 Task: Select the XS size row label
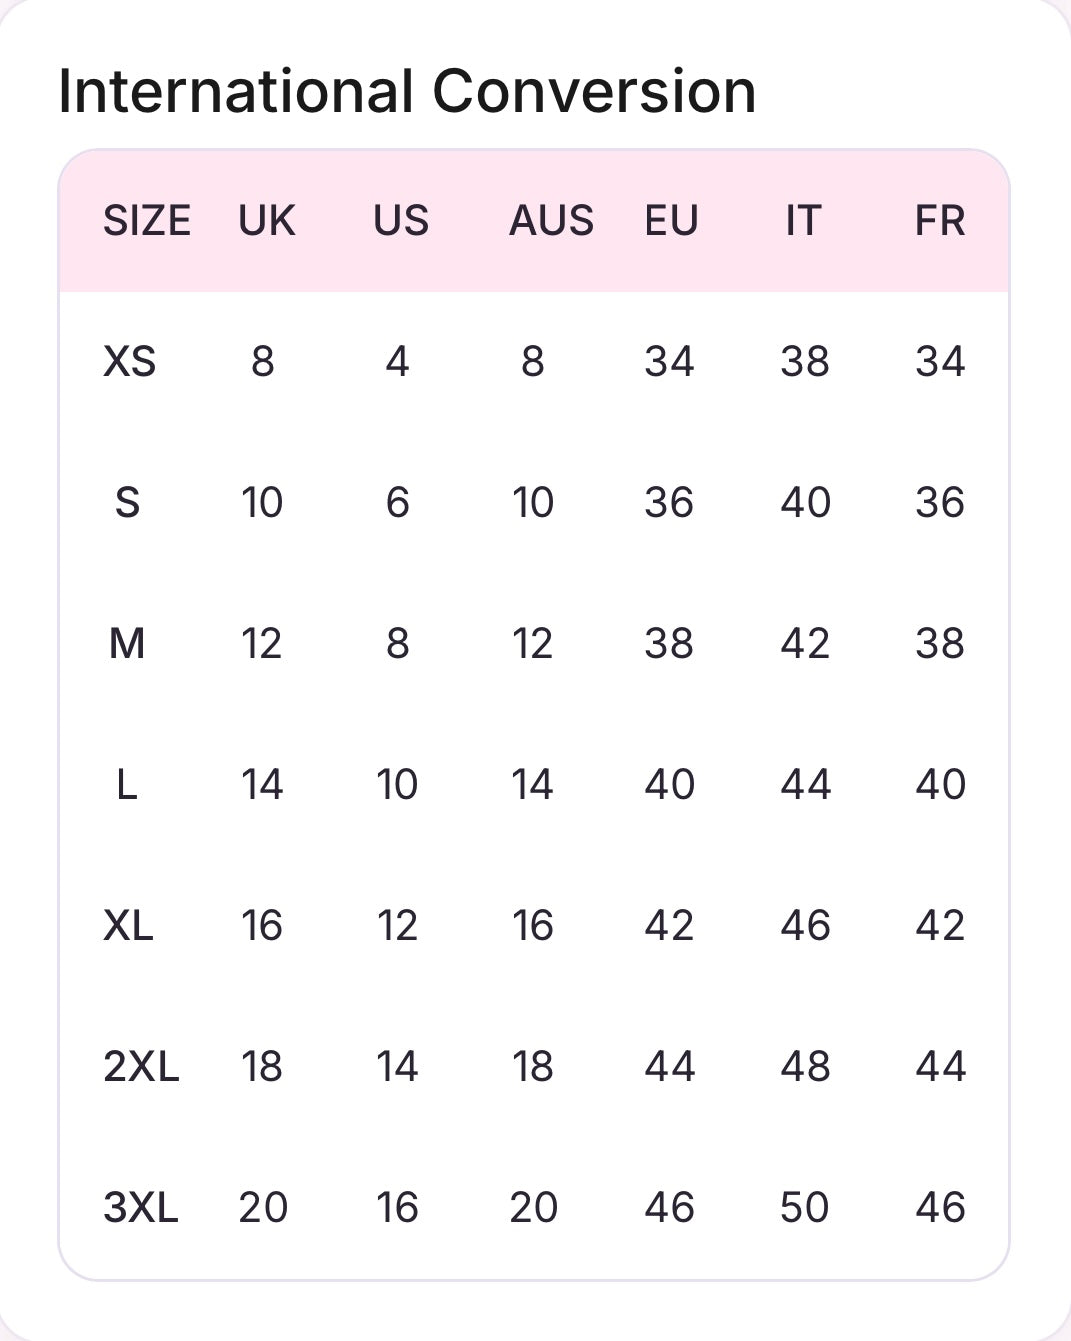130,362
